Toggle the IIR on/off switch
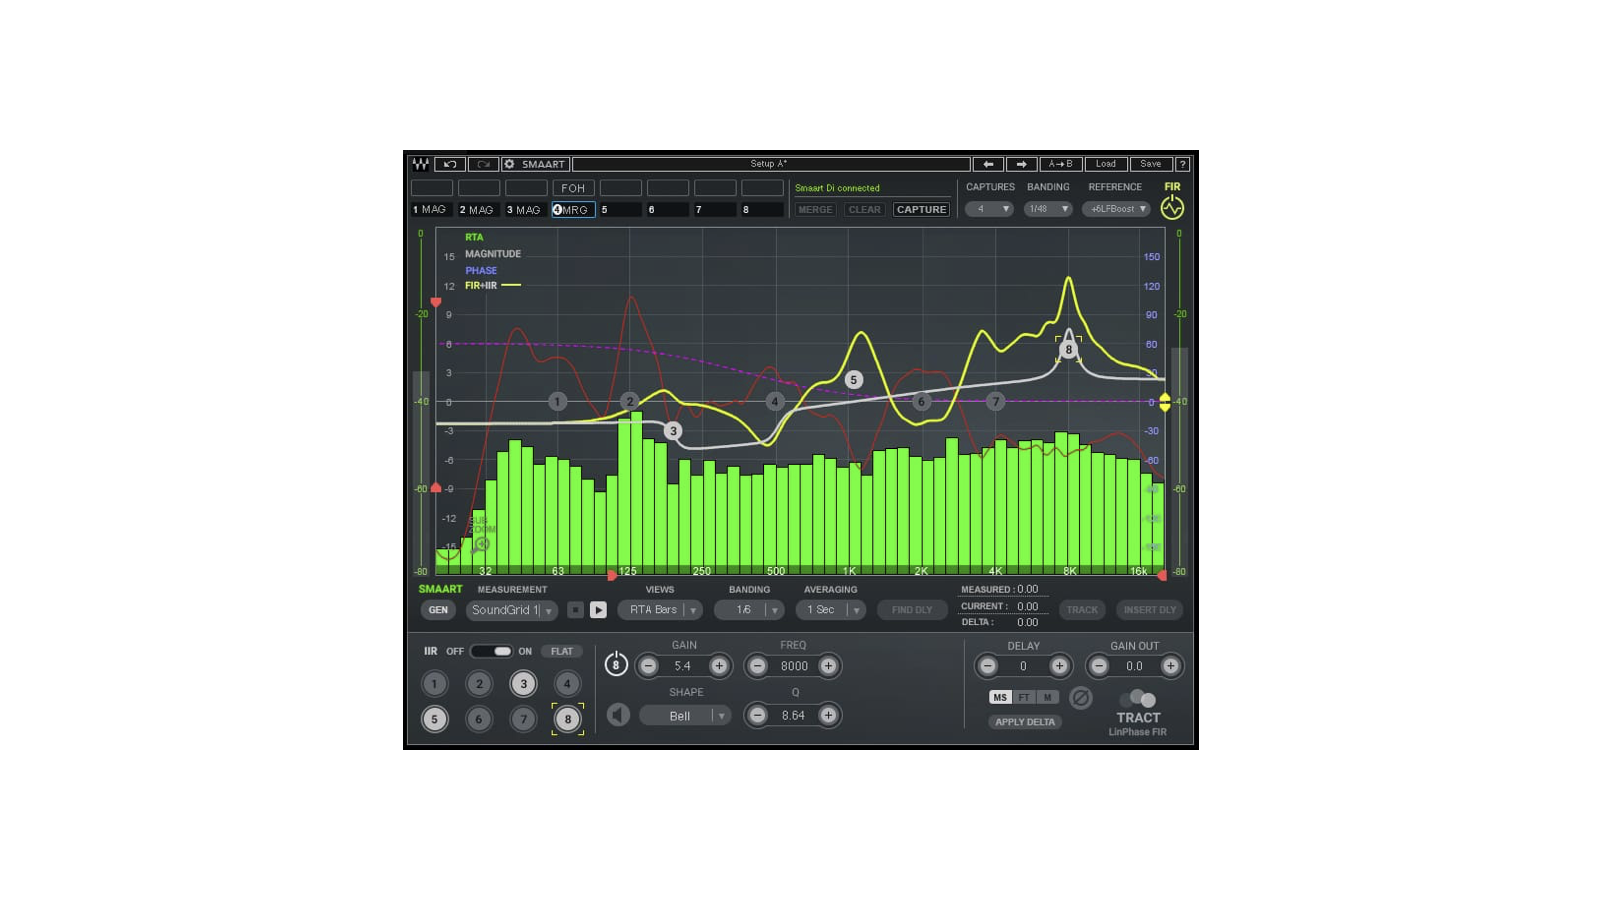Screen dimensions: 1600x900 point(491,651)
